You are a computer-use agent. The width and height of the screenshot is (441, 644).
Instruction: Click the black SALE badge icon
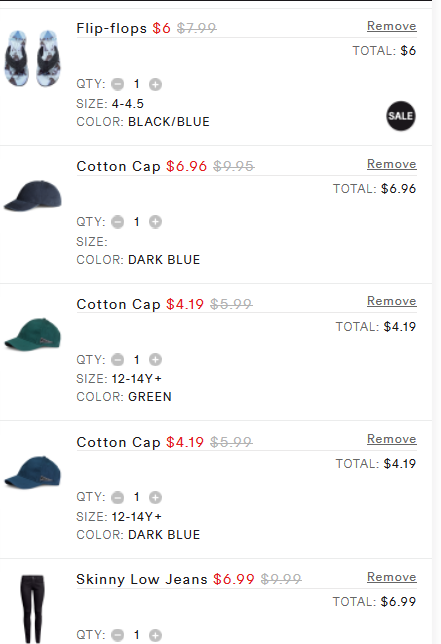tap(401, 116)
